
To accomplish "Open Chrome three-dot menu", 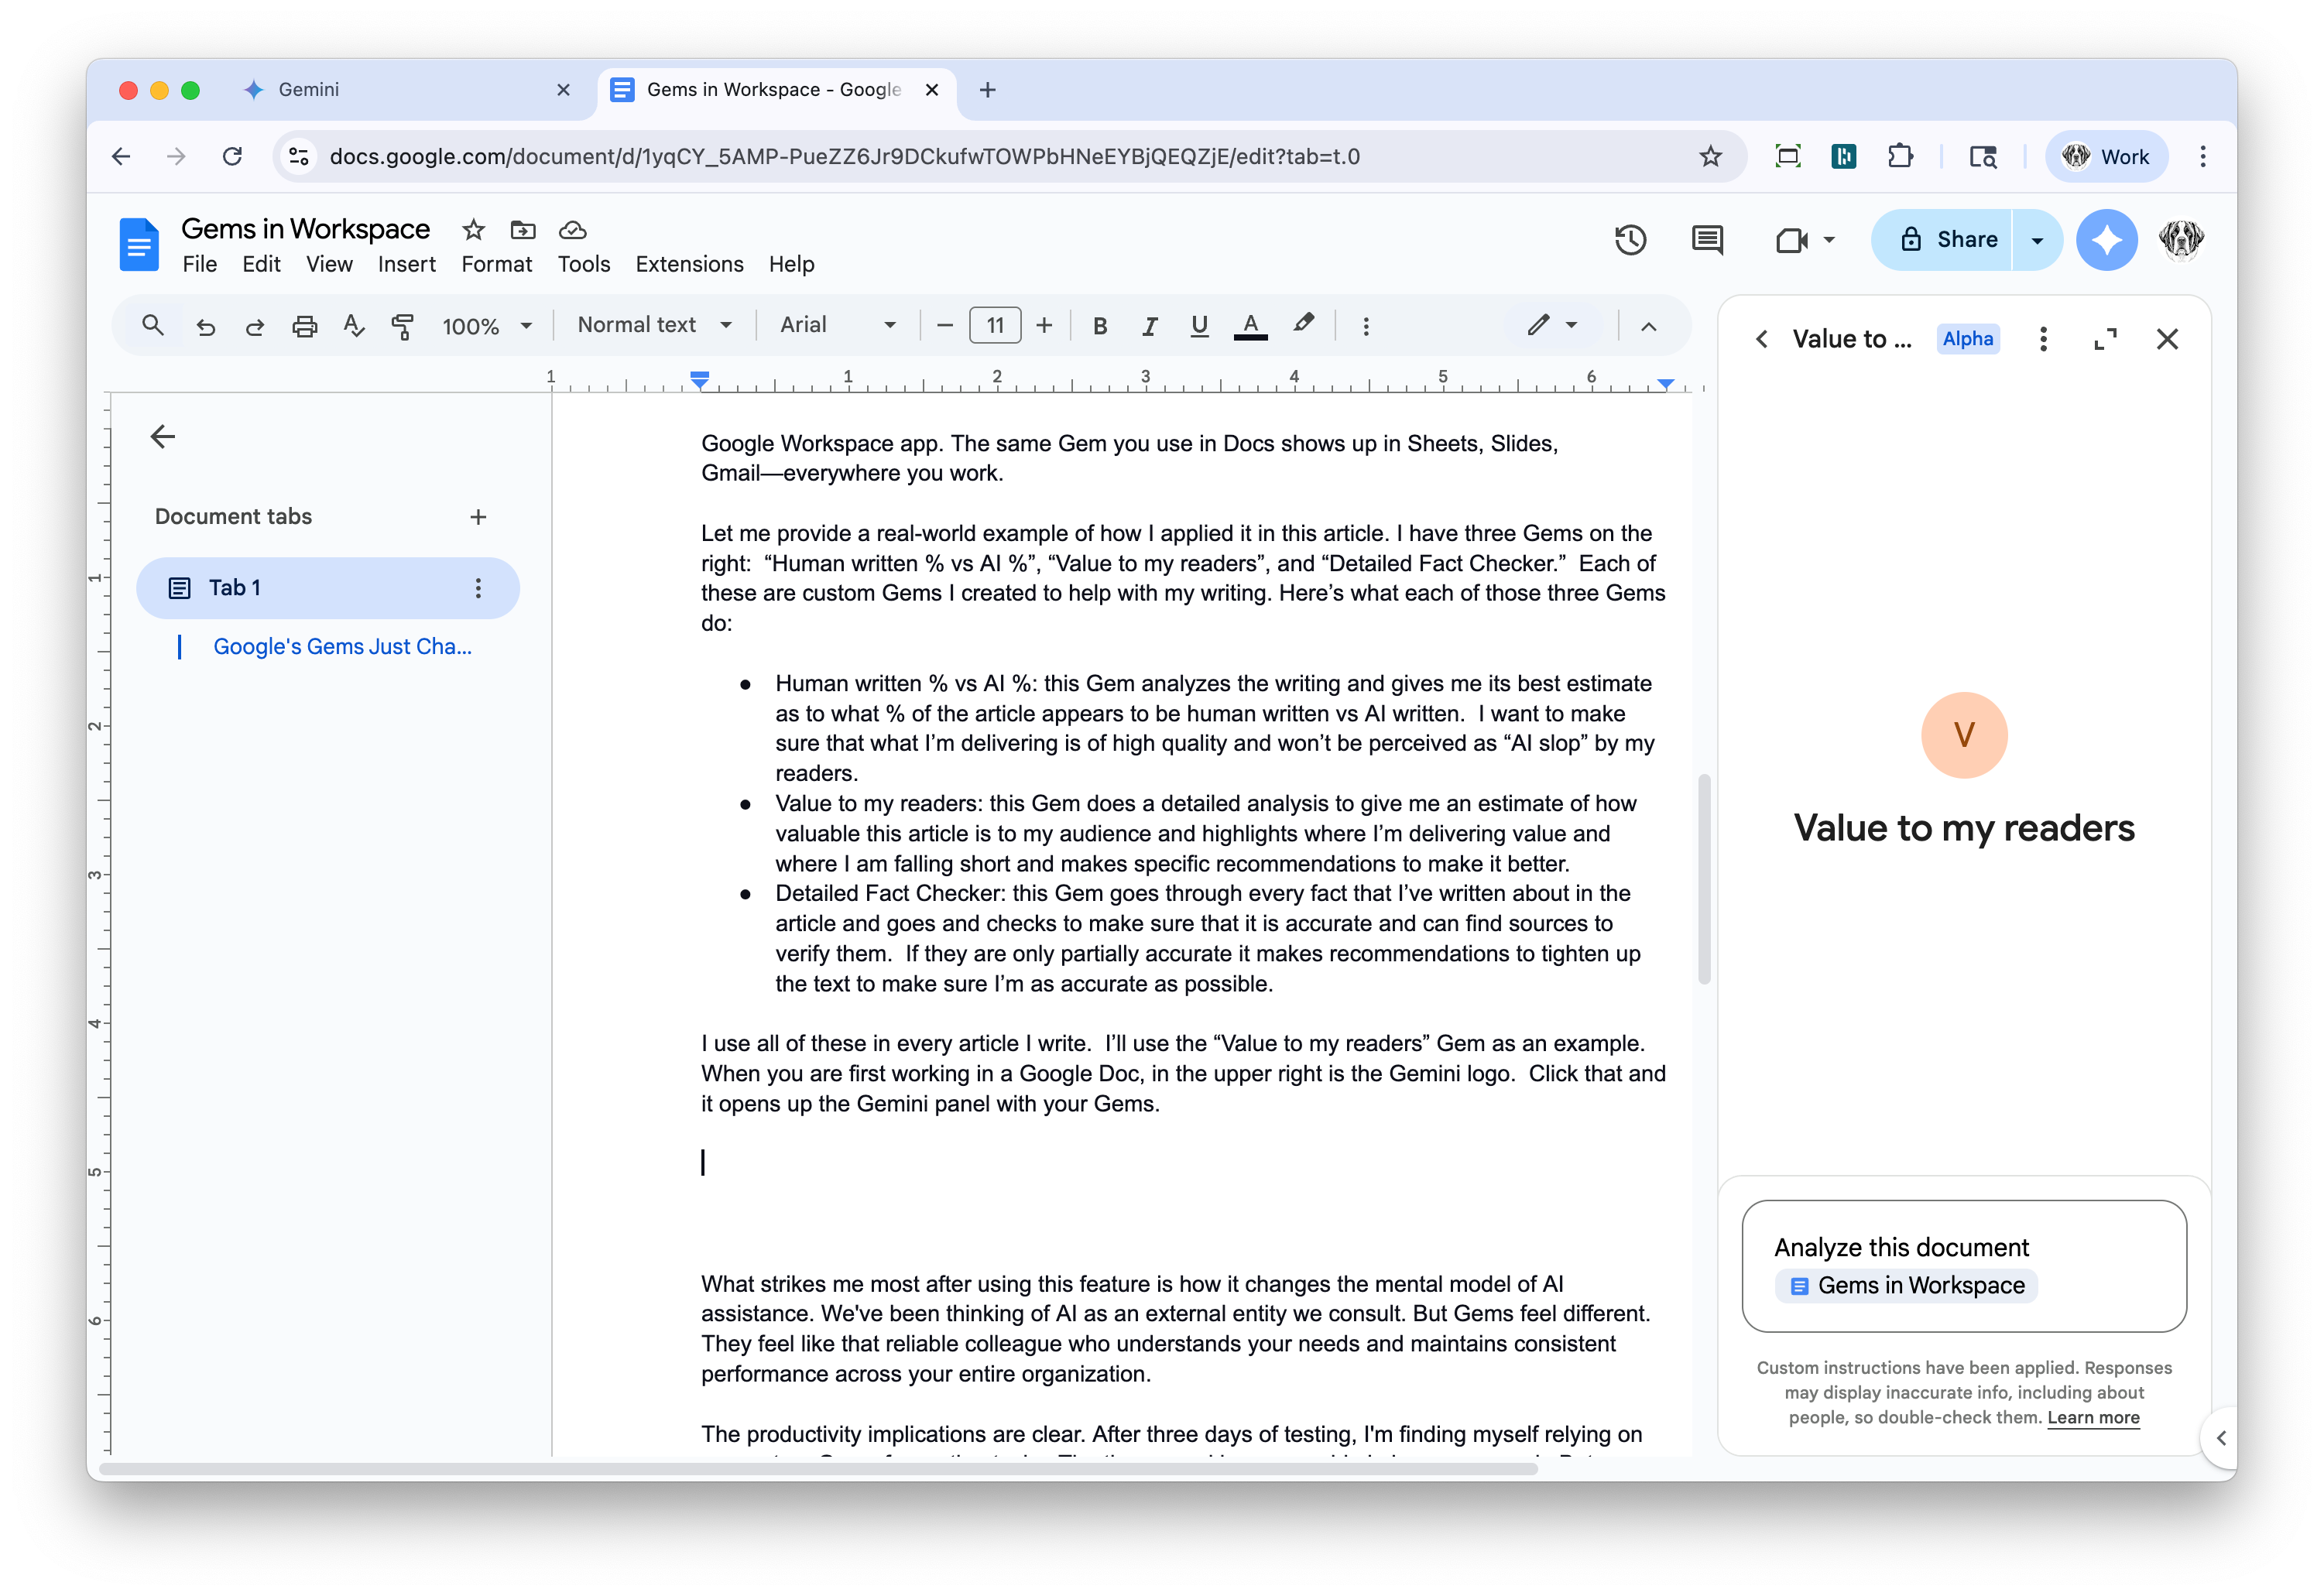I will pyautogui.click(x=2202, y=156).
